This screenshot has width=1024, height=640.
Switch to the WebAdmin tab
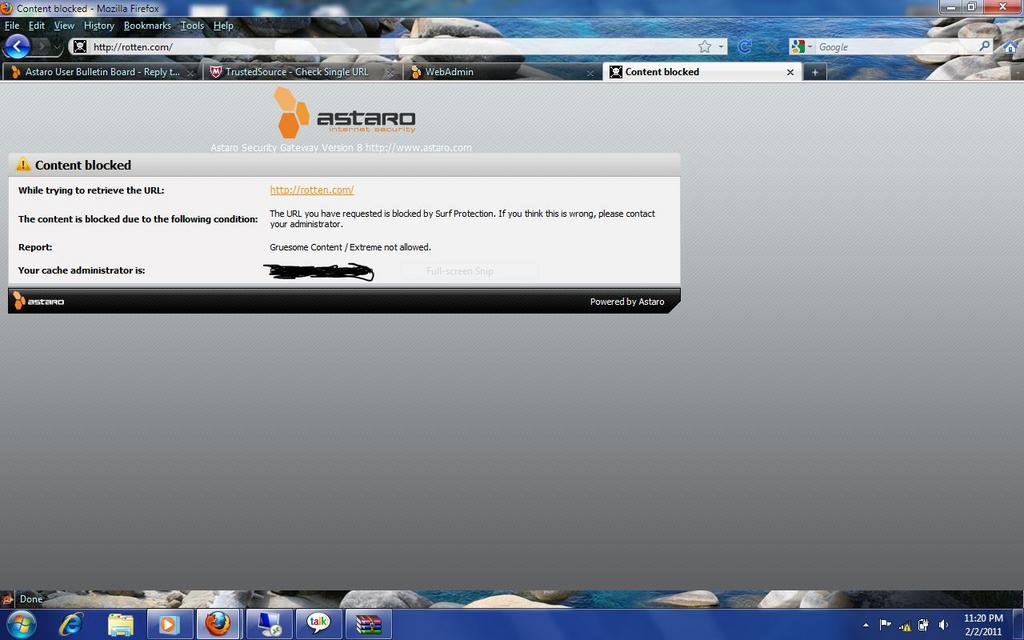pyautogui.click(x=449, y=72)
